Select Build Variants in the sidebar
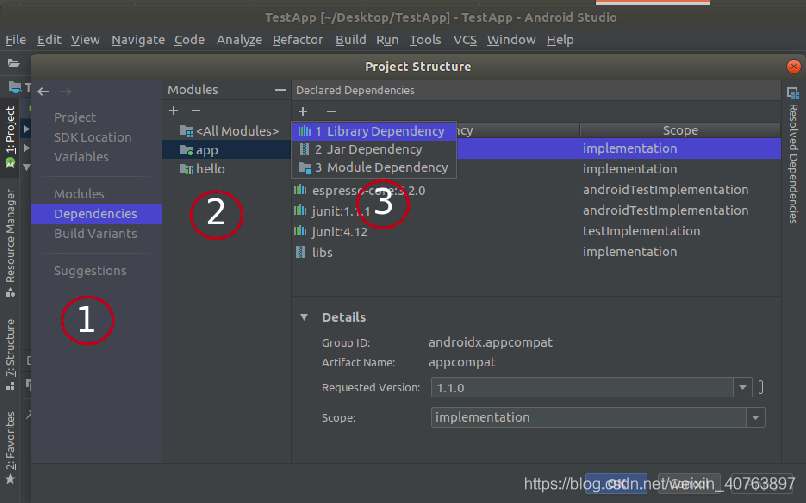This screenshot has width=806, height=503. coord(96,234)
